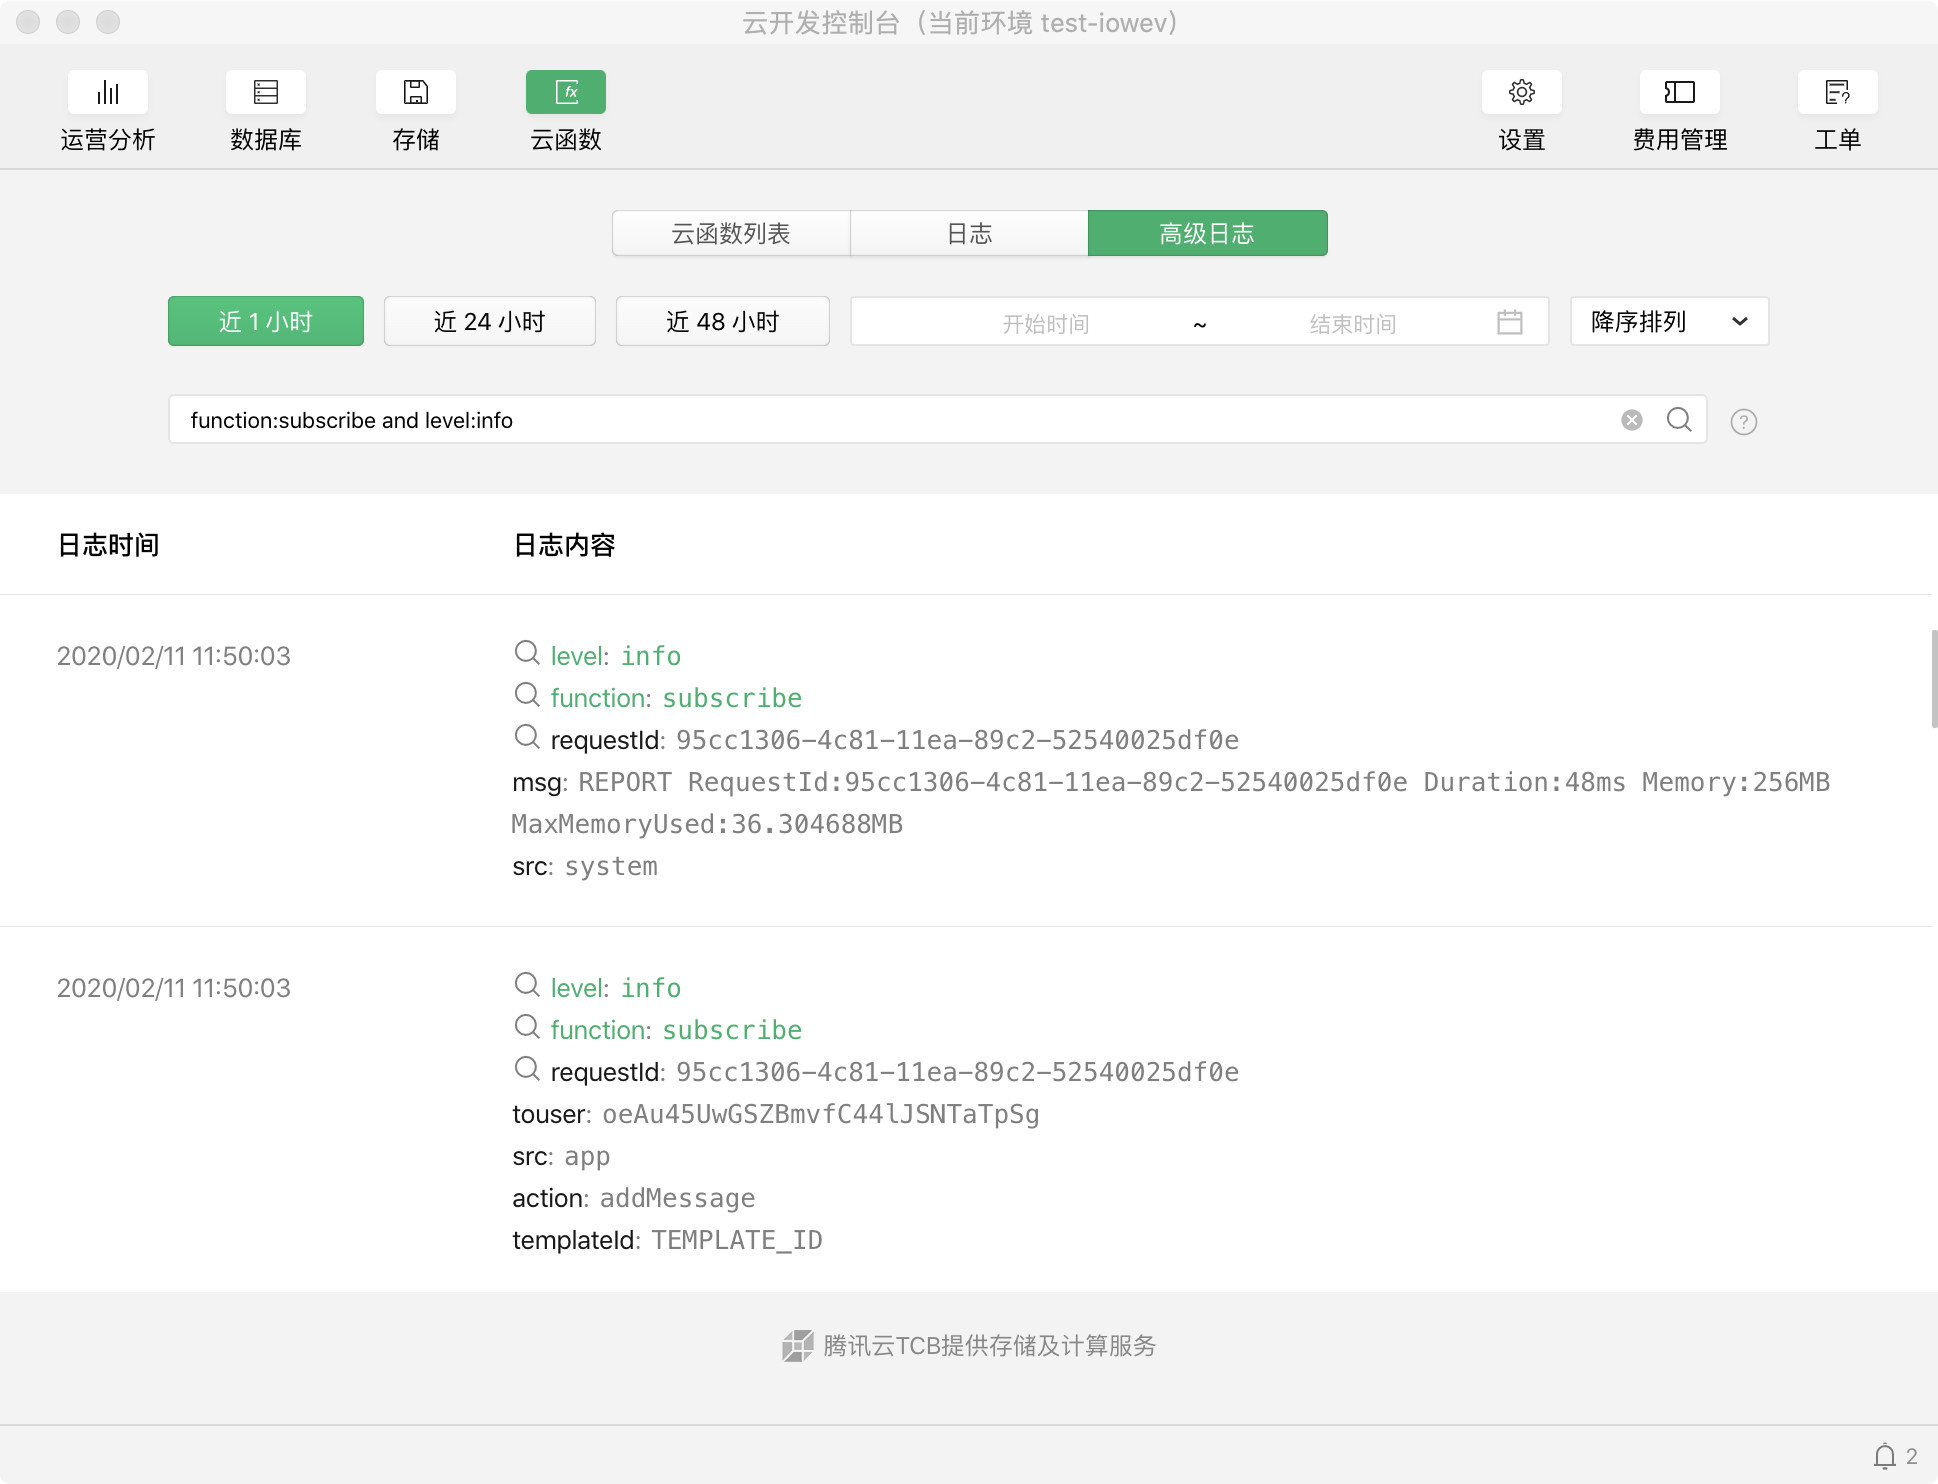Open the 设置 settings gear icon
Image resolution: width=1938 pixels, height=1484 pixels.
point(1521,93)
